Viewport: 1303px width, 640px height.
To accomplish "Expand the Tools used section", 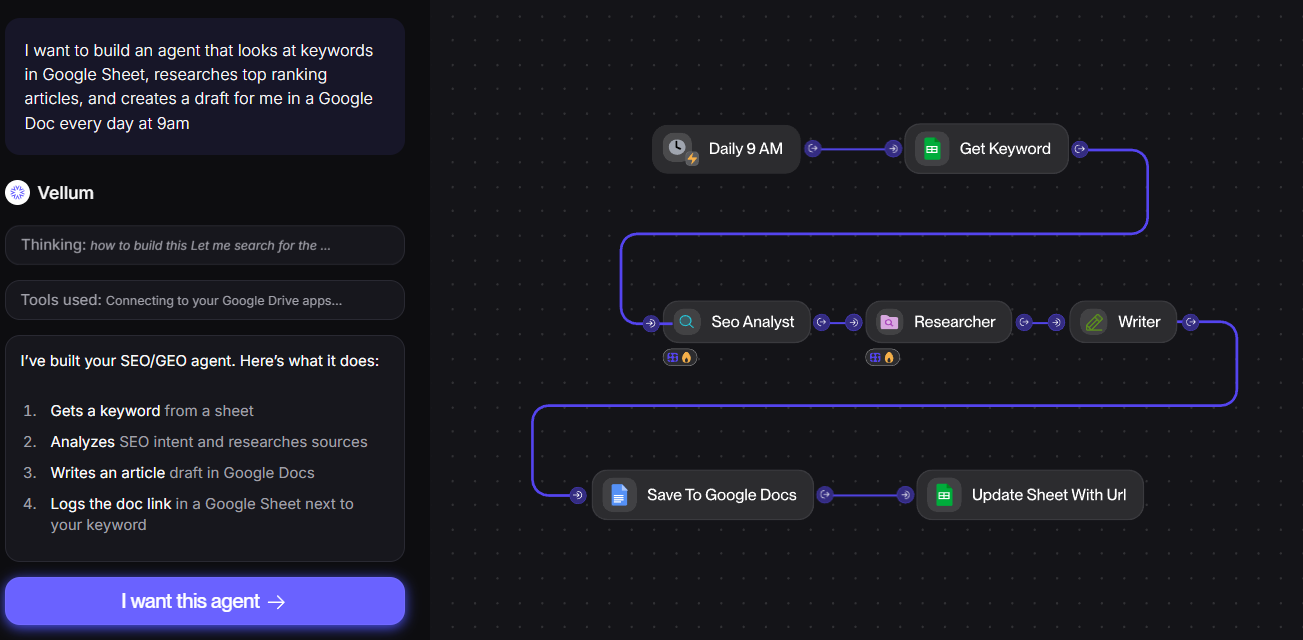I will coord(204,300).
